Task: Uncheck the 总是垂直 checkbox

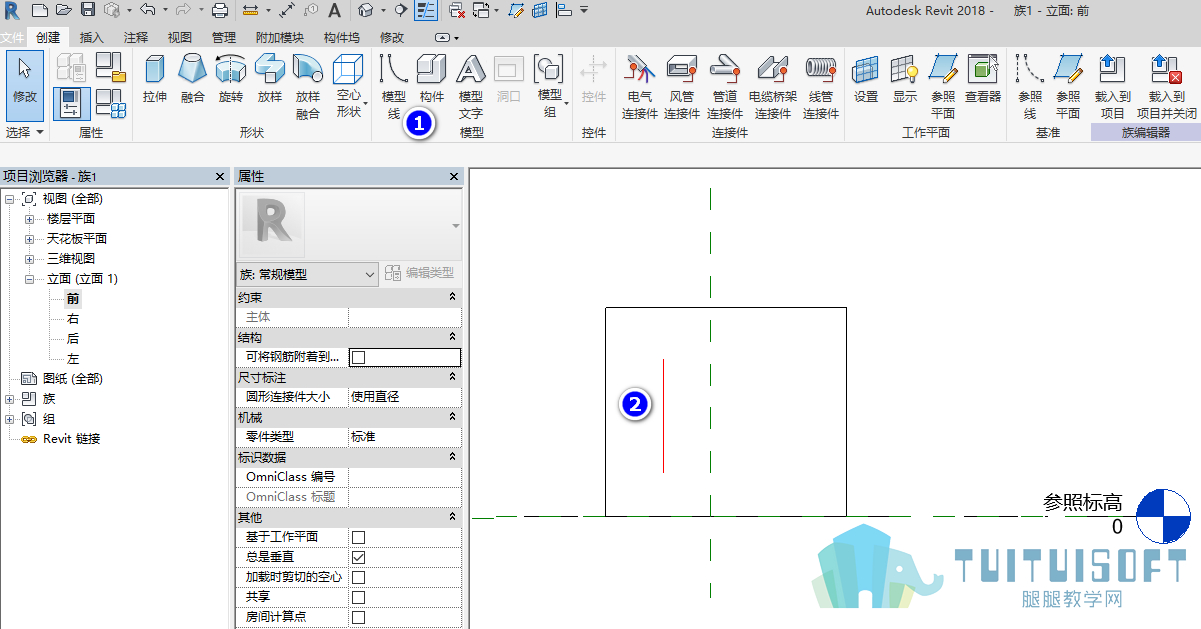Action: (358, 557)
